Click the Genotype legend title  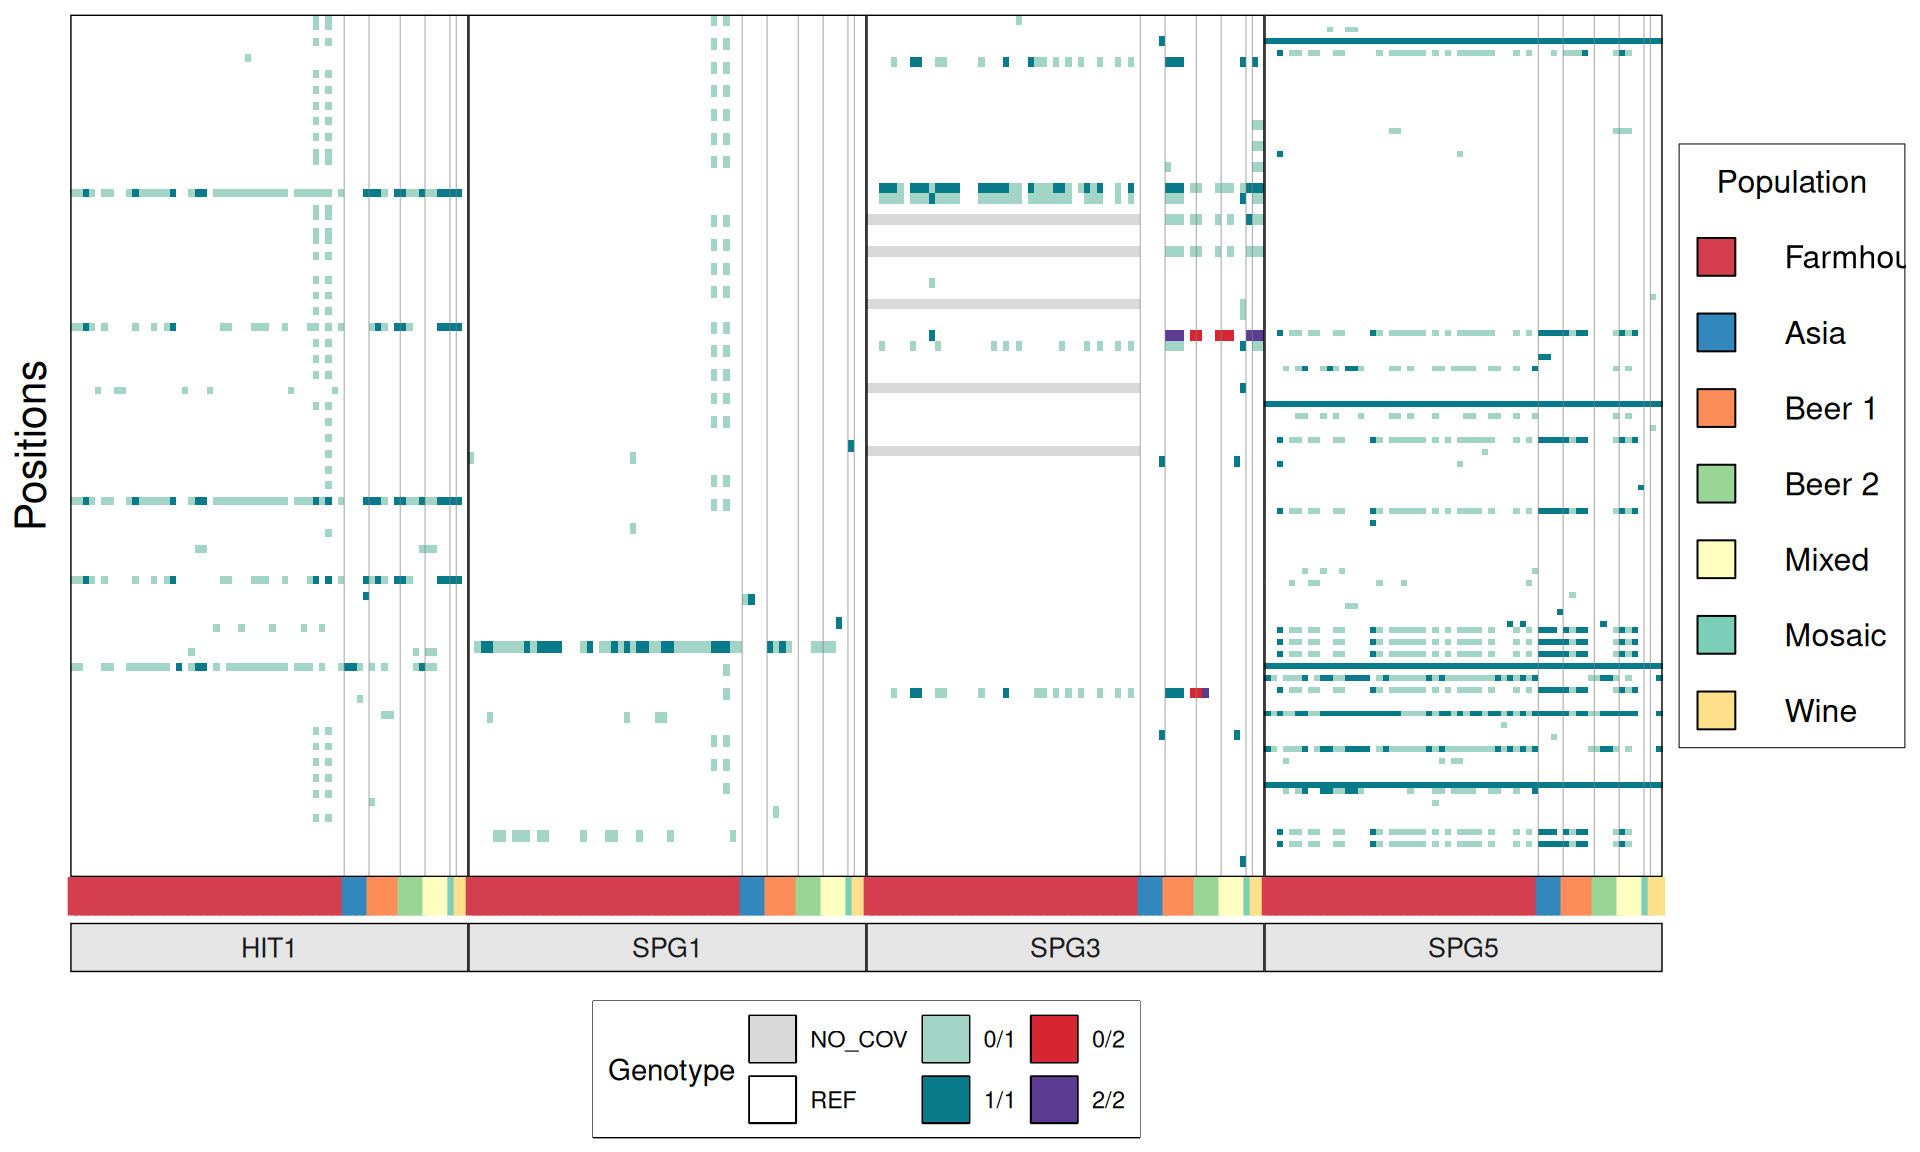coord(671,1070)
